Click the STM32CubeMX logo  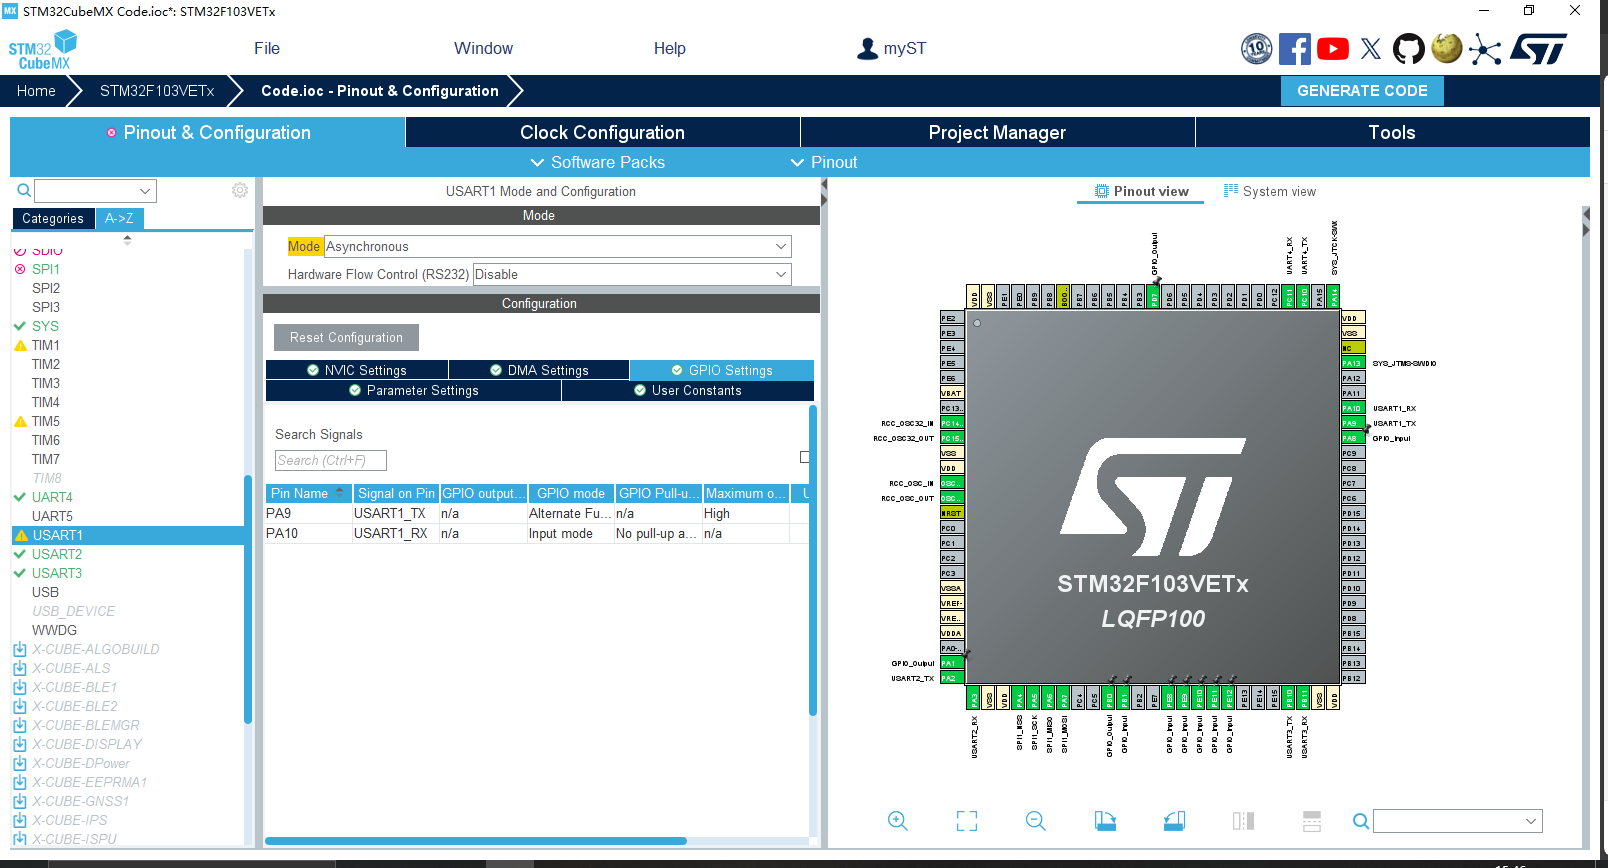pyautogui.click(x=43, y=50)
